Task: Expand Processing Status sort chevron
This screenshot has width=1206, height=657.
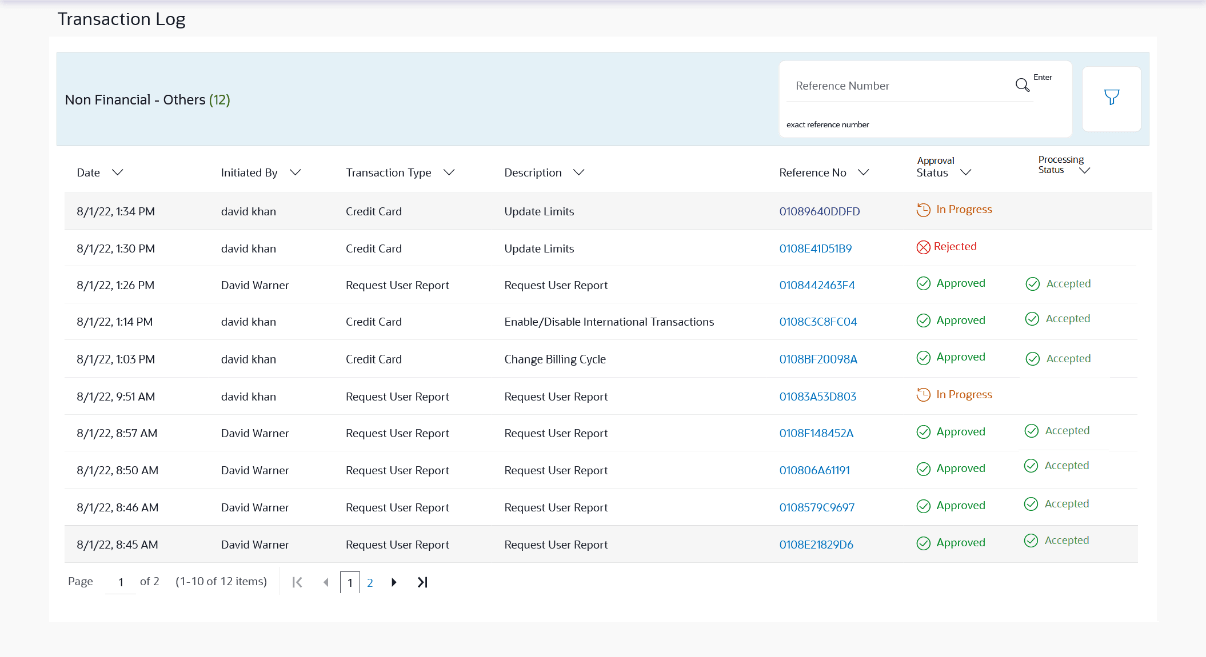Action: tap(1084, 170)
